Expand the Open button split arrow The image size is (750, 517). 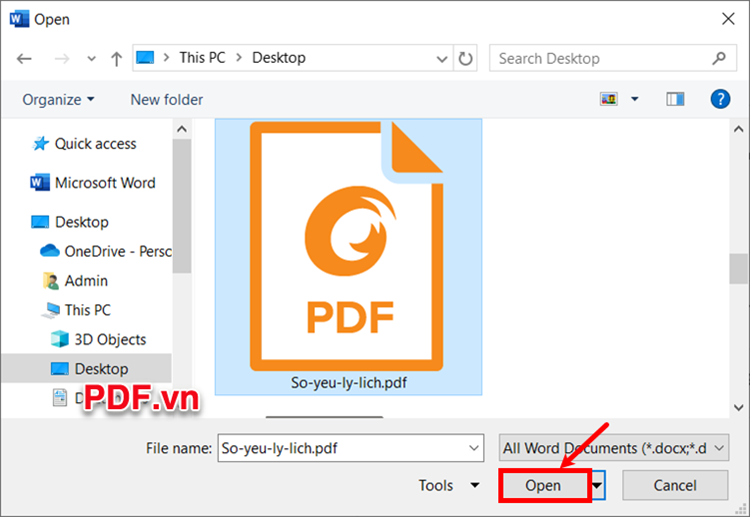click(597, 485)
